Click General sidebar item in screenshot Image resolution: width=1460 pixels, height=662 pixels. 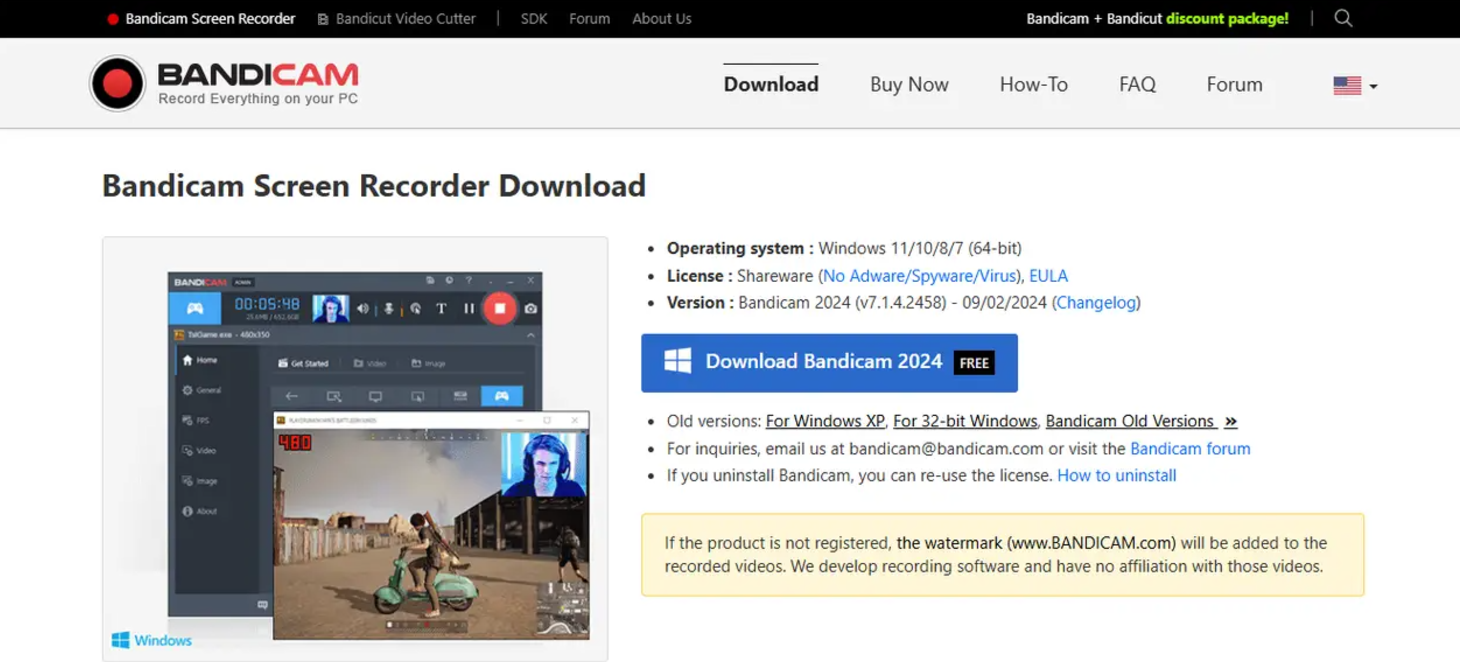[x=202, y=390]
